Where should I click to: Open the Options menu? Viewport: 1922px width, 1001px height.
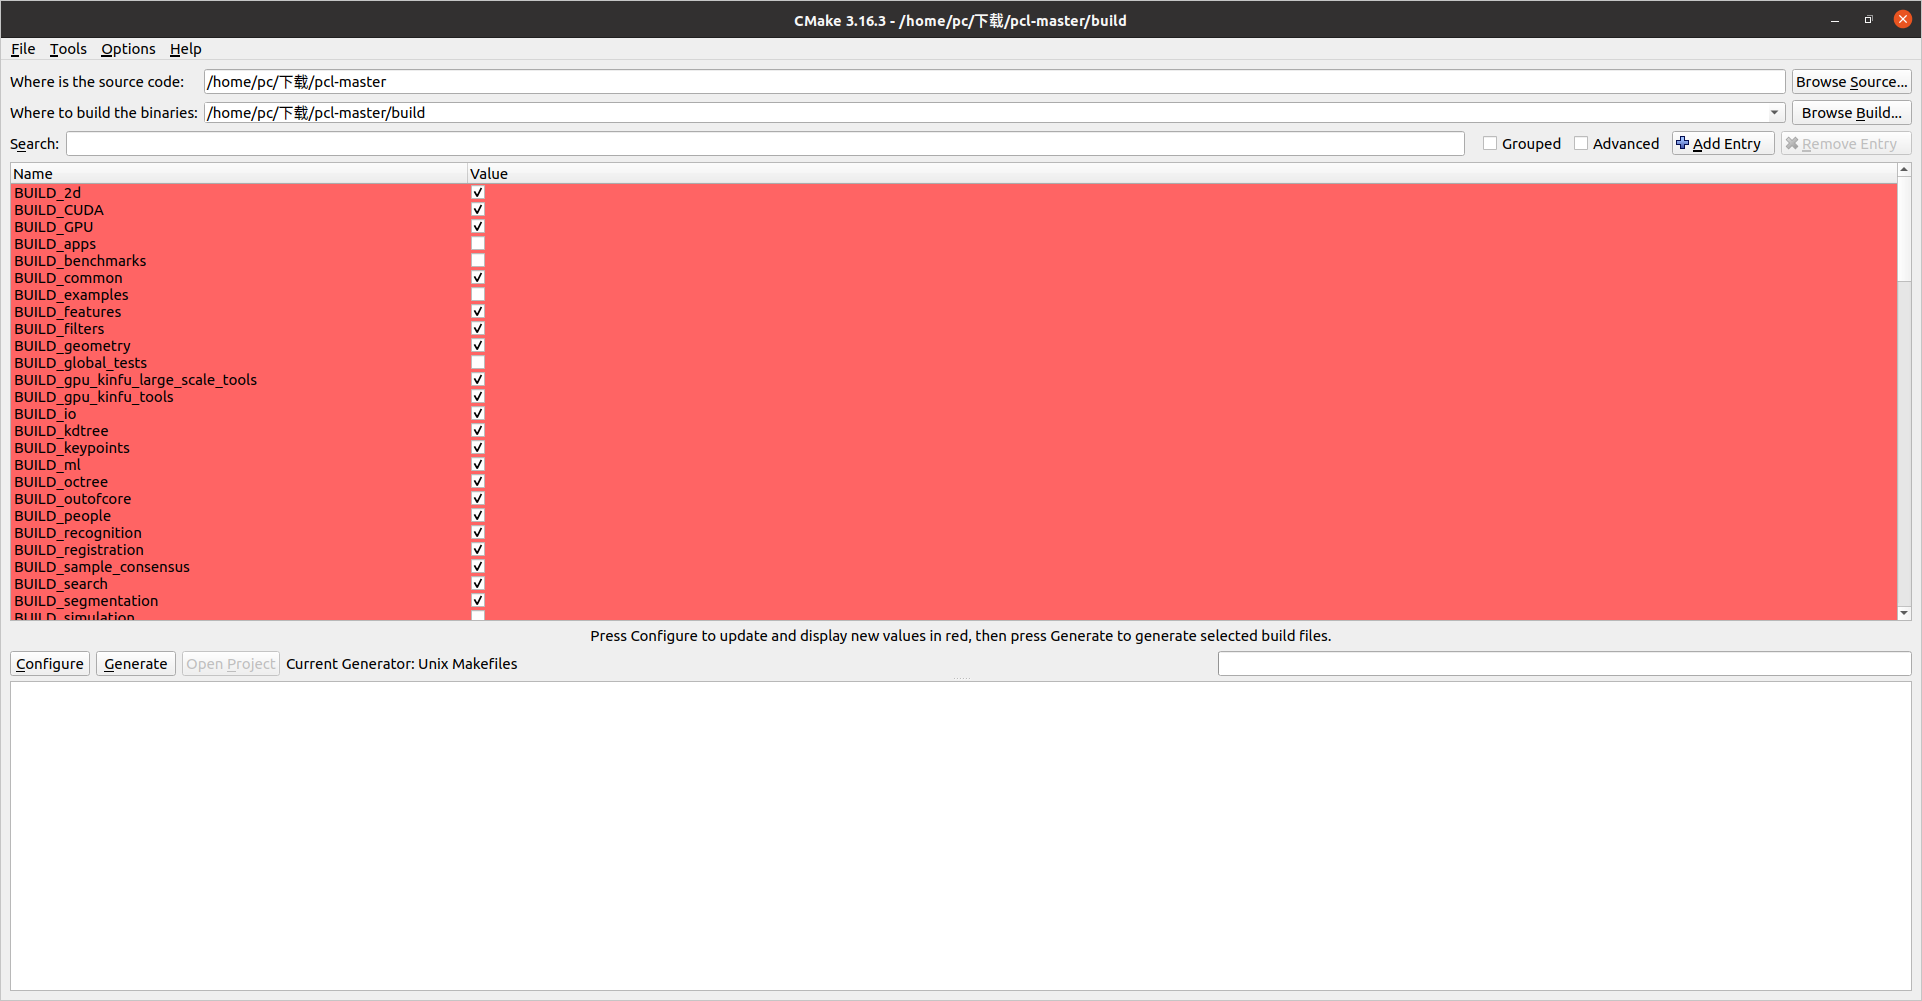click(128, 49)
